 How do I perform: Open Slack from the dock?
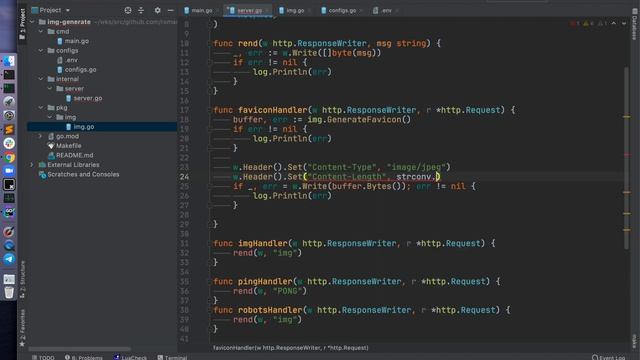pos(9,143)
